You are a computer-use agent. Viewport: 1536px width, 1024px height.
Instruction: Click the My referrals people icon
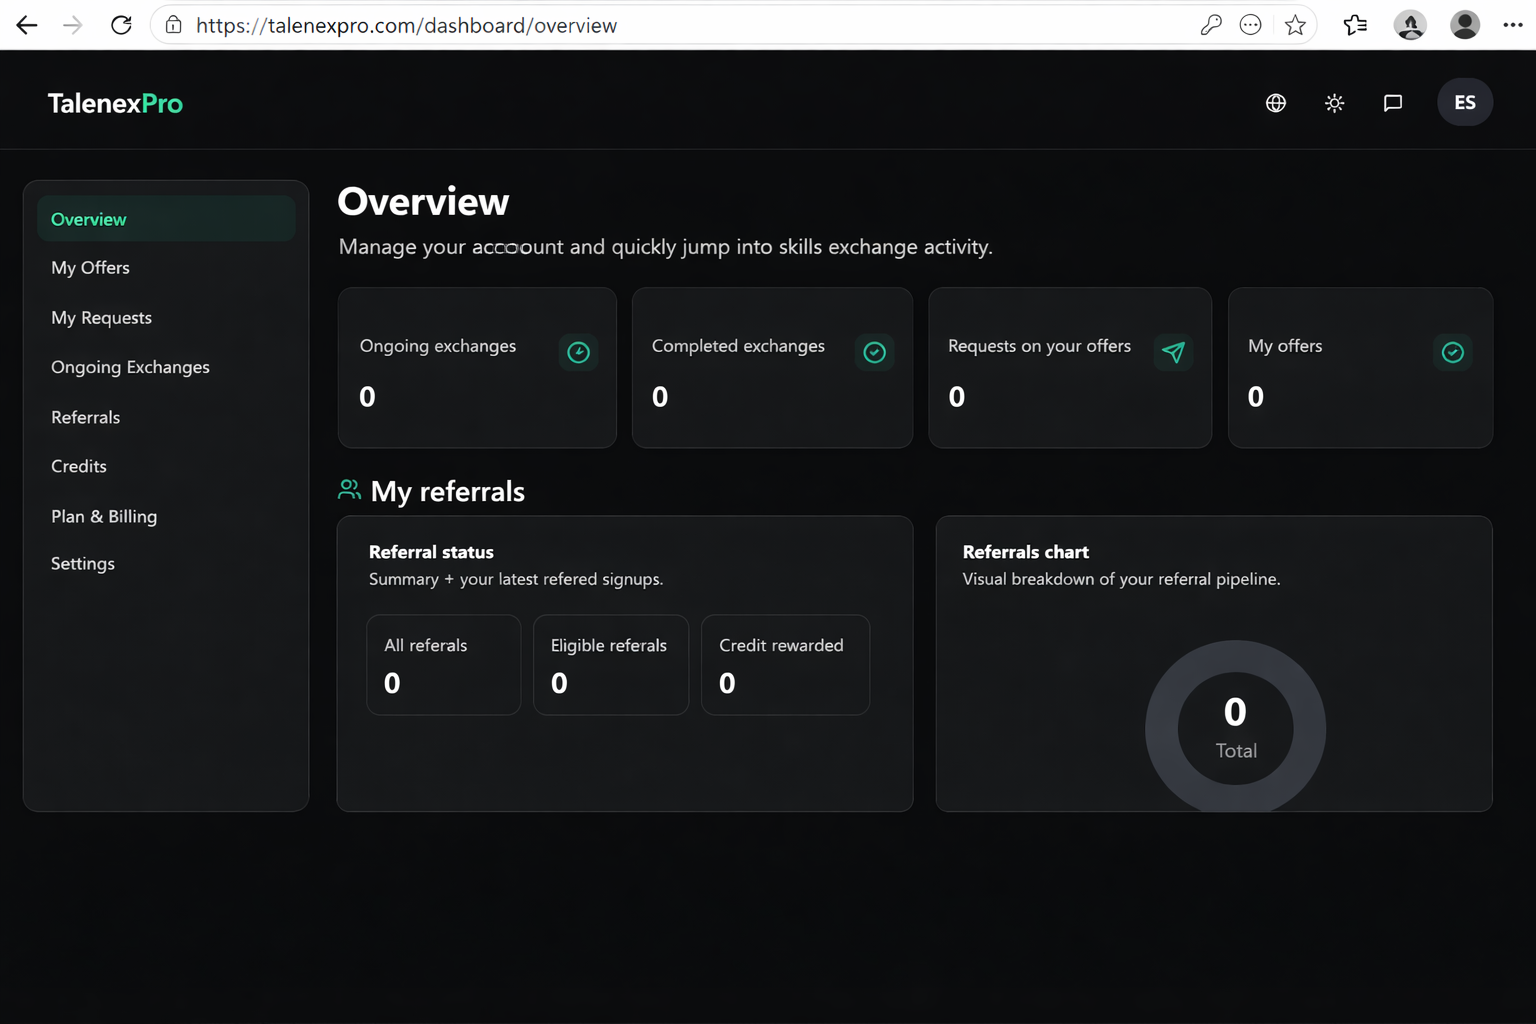click(349, 490)
